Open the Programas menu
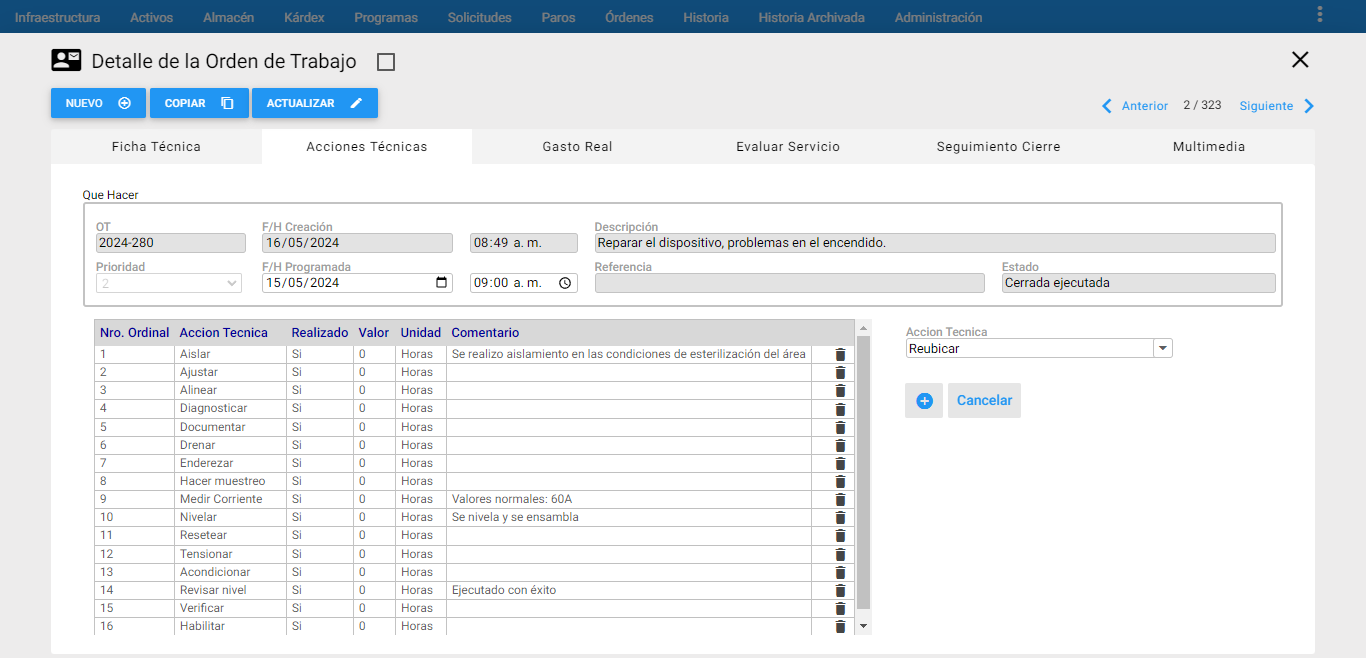Image resolution: width=1366 pixels, height=658 pixels. (x=386, y=17)
